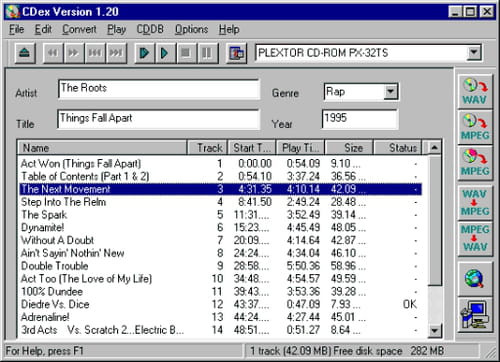Click the track list scroll down arrow
The height and width of the screenshot is (362, 500).
coord(434,330)
